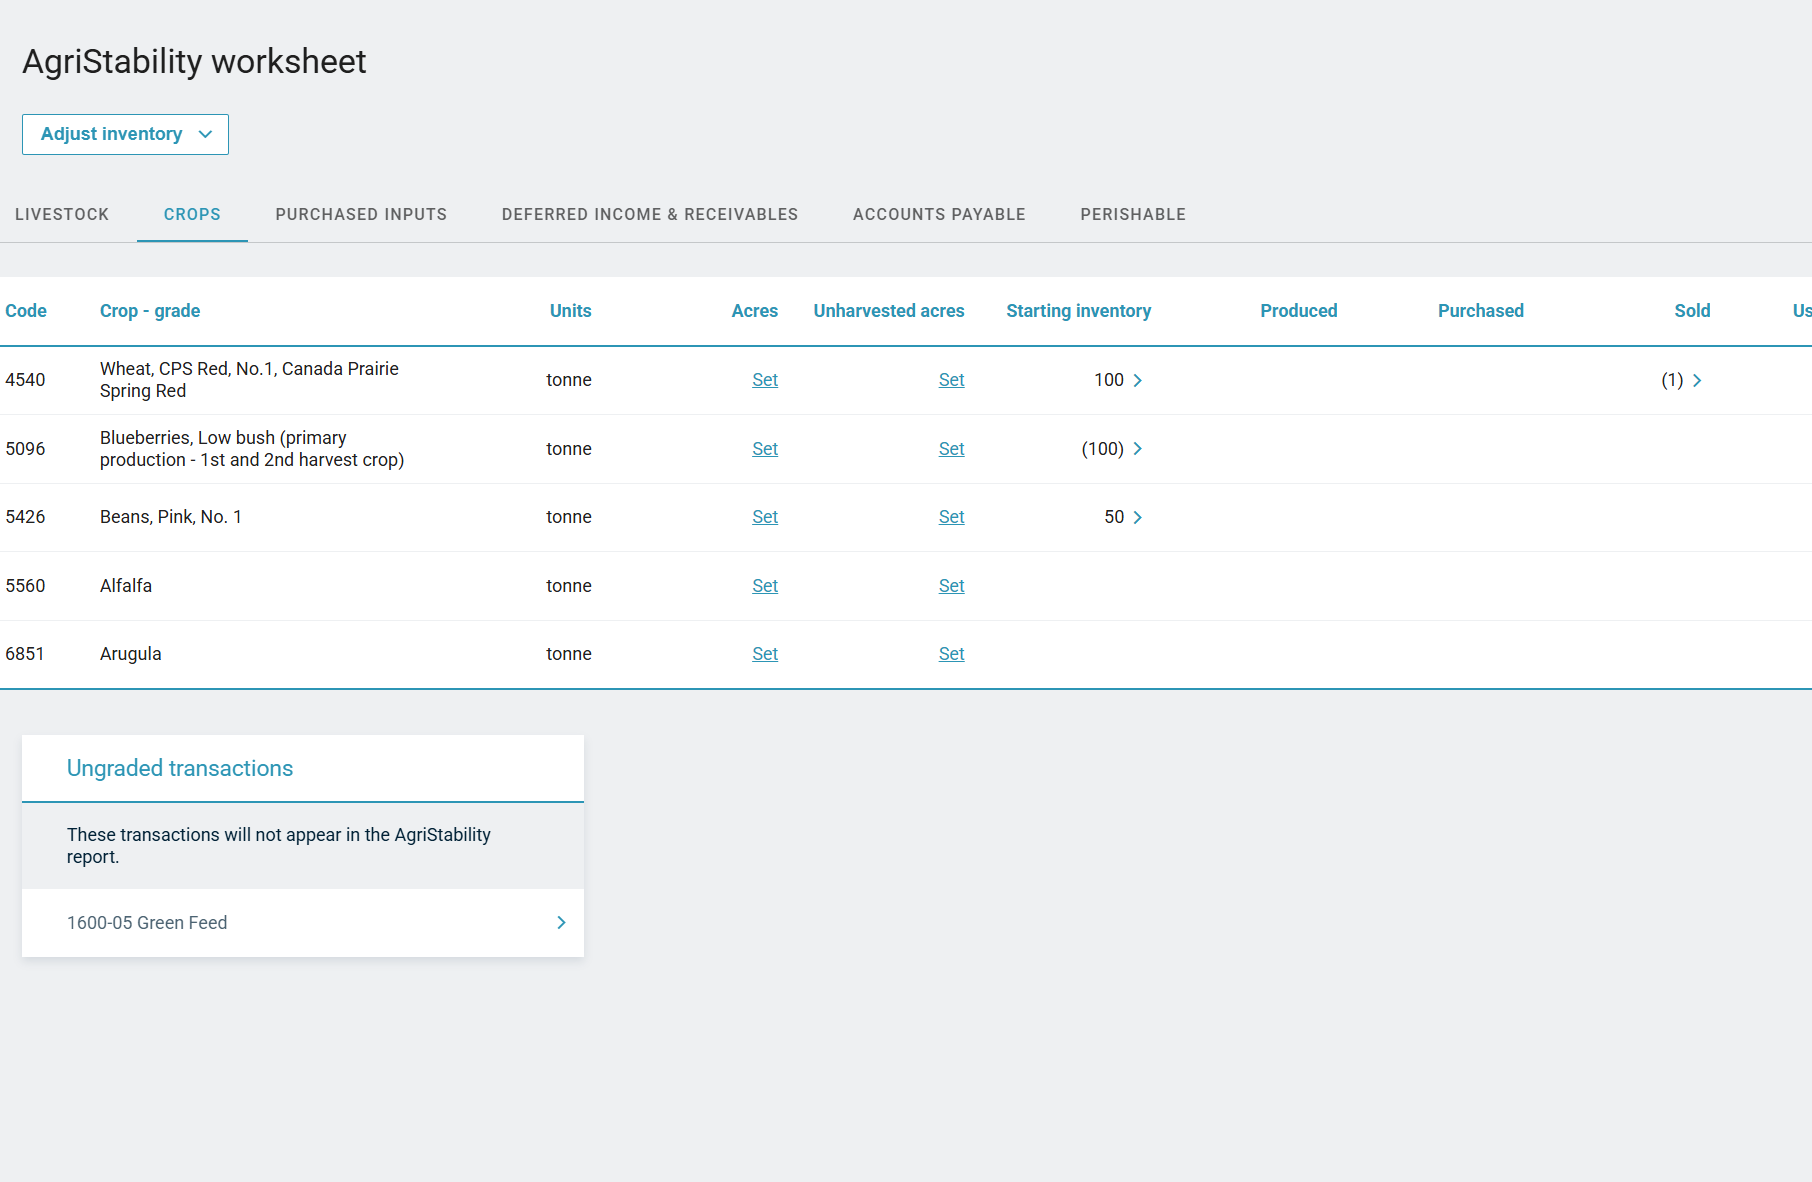This screenshot has height=1182, width=1812.
Task: Select the Purchased Inputs tab
Action: tap(361, 214)
